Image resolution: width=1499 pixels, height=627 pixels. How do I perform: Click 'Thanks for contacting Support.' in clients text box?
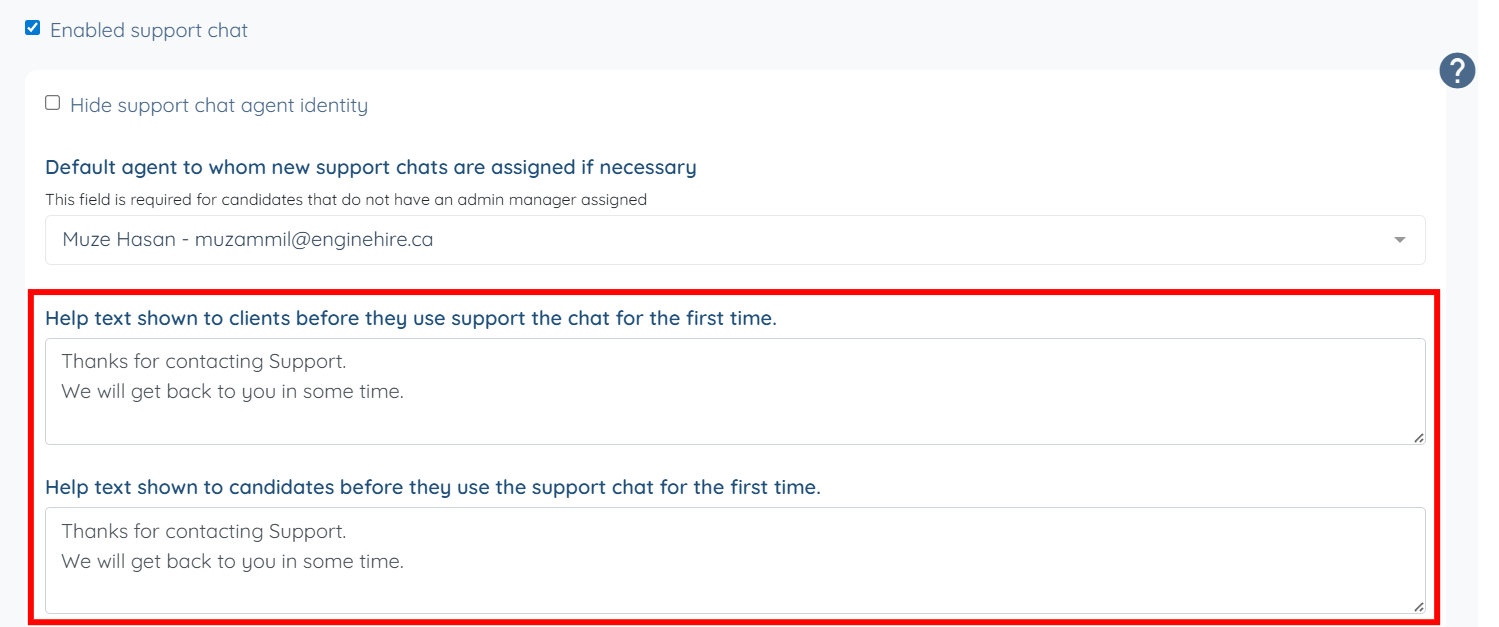coord(204,362)
